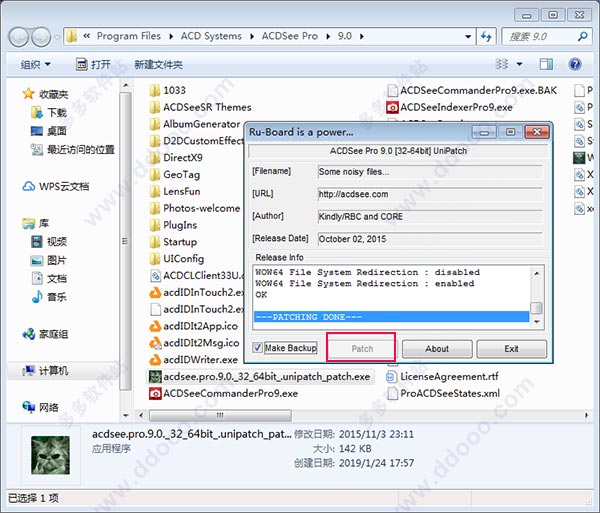Expand the arrow after ACDSee Pro
The width and height of the screenshot is (600, 513).
point(328,37)
